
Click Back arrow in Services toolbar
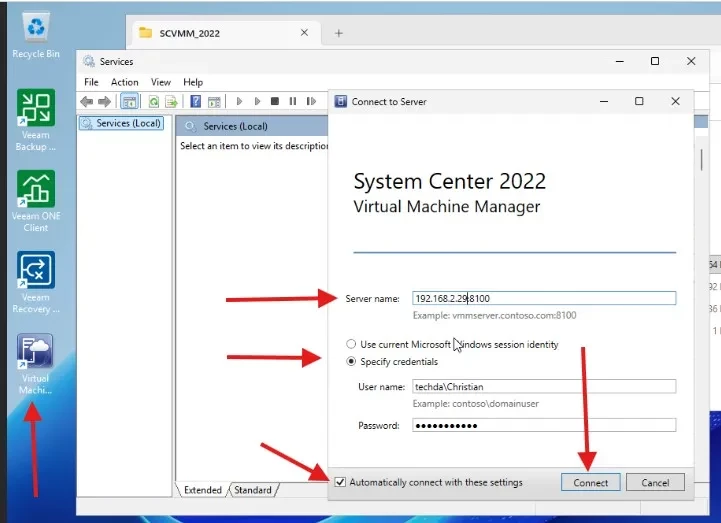pyautogui.click(x=86, y=101)
